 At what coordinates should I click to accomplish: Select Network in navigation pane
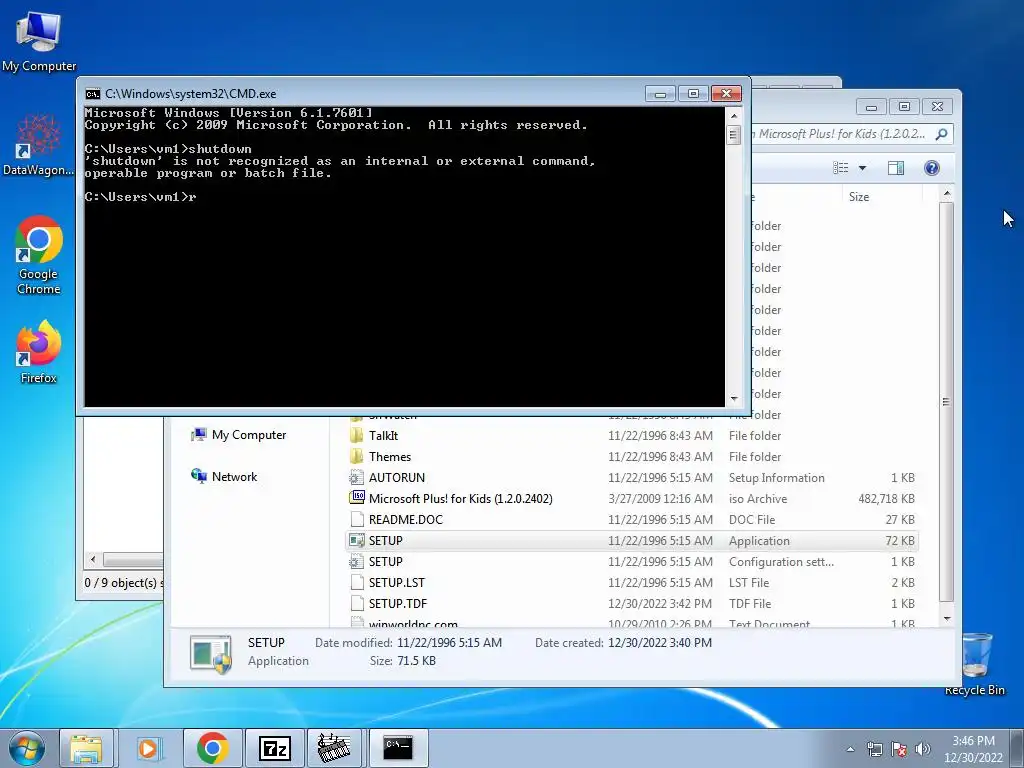point(224,477)
